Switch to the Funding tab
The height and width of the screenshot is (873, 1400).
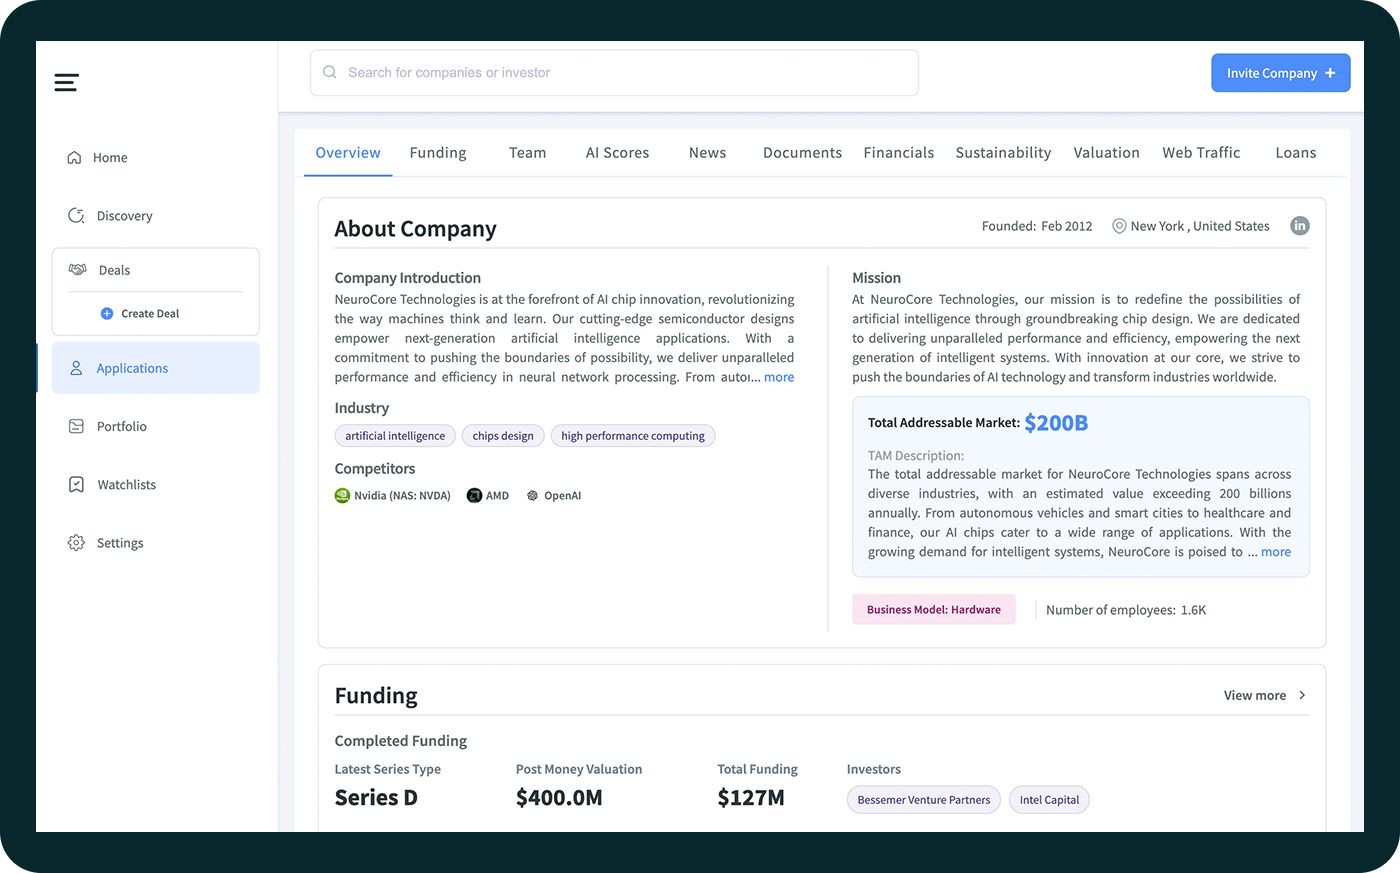[438, 152]
